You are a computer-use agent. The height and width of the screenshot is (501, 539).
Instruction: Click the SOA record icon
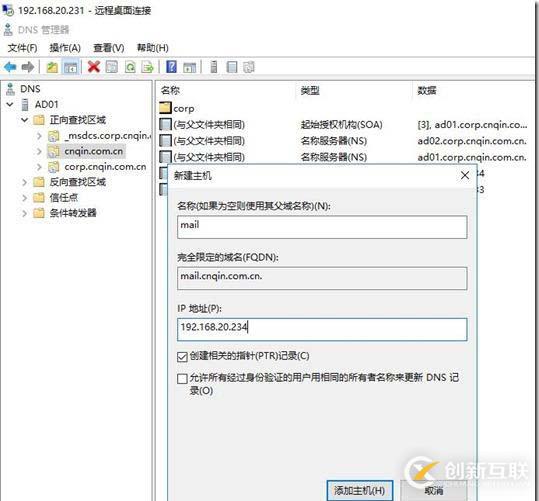(x=165, y=124)
